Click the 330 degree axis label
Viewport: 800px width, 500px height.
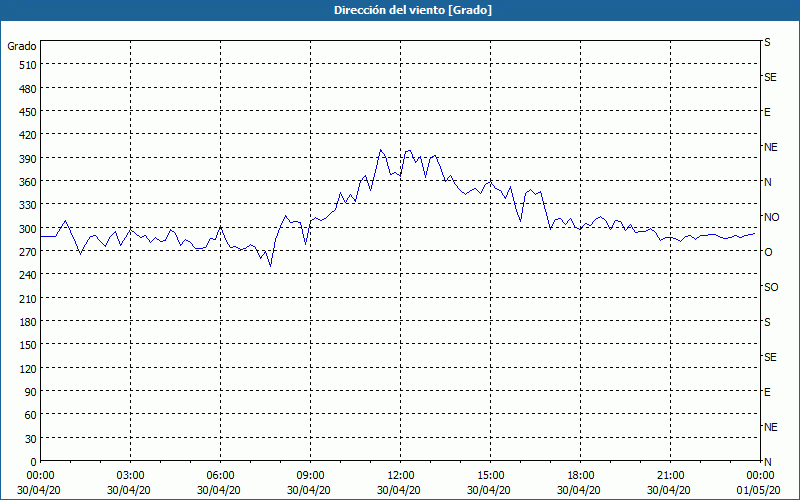click(29, 205)
